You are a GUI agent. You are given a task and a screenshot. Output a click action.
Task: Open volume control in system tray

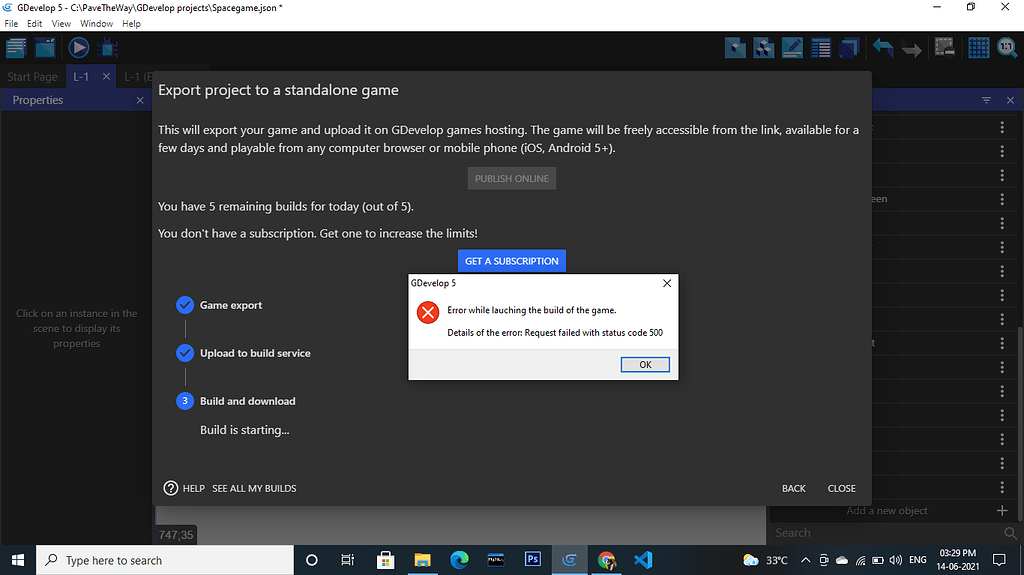pyautogui.click(x=895, y=560)
